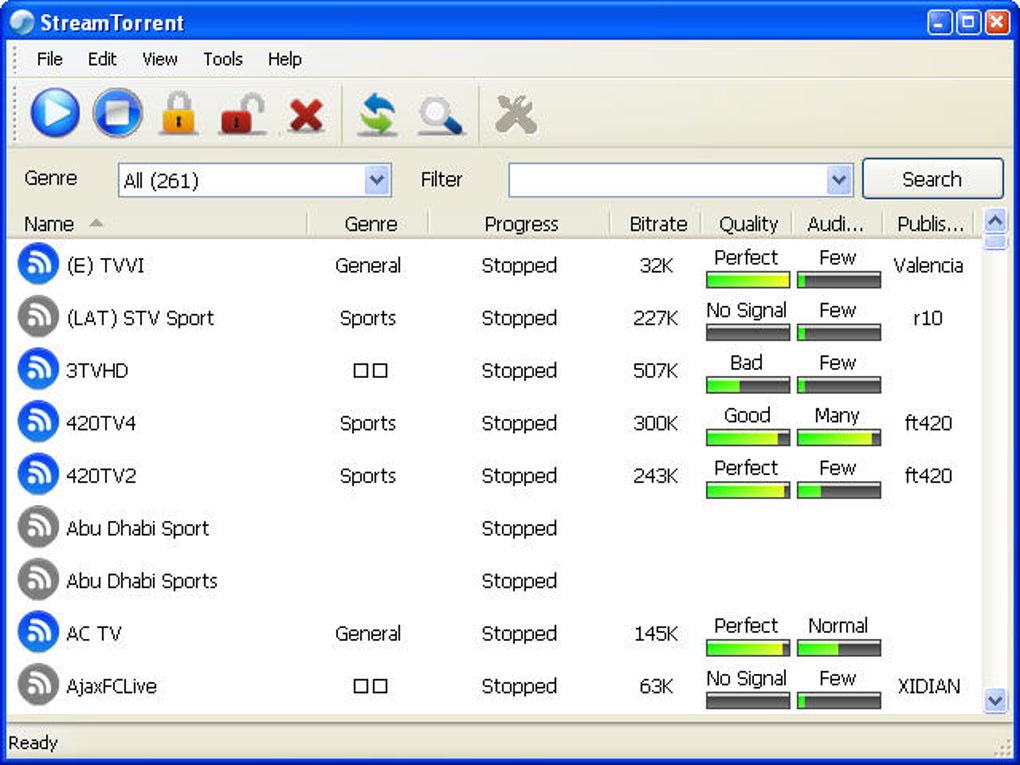The height and width of the screenshot is (765, 1020).
Task: Open the Tools menu
Action: click(x=222, y=59)
